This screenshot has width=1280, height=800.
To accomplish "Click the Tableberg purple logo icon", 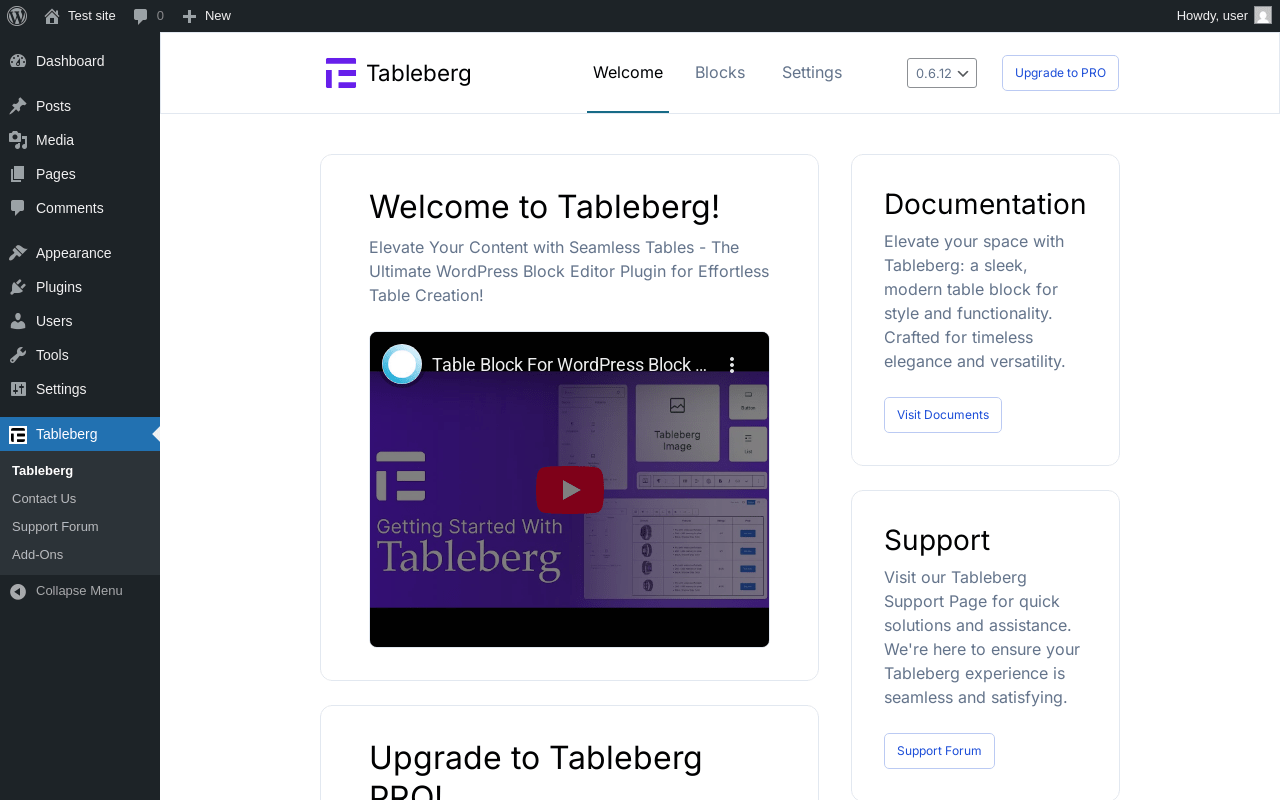I will tap(341, 73).
